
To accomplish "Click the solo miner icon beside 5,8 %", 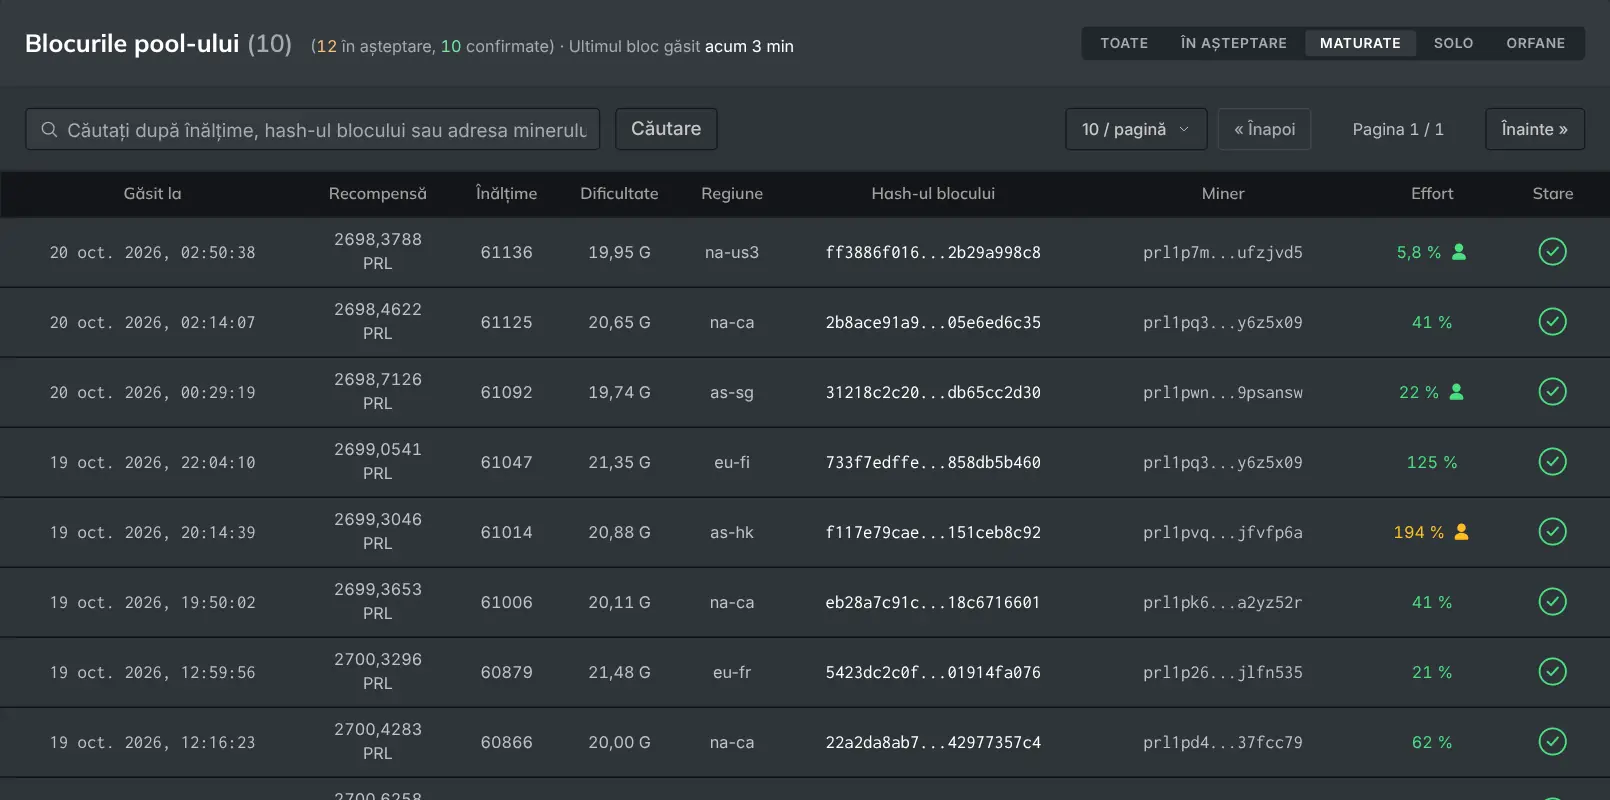I will tap(1459, 252).
